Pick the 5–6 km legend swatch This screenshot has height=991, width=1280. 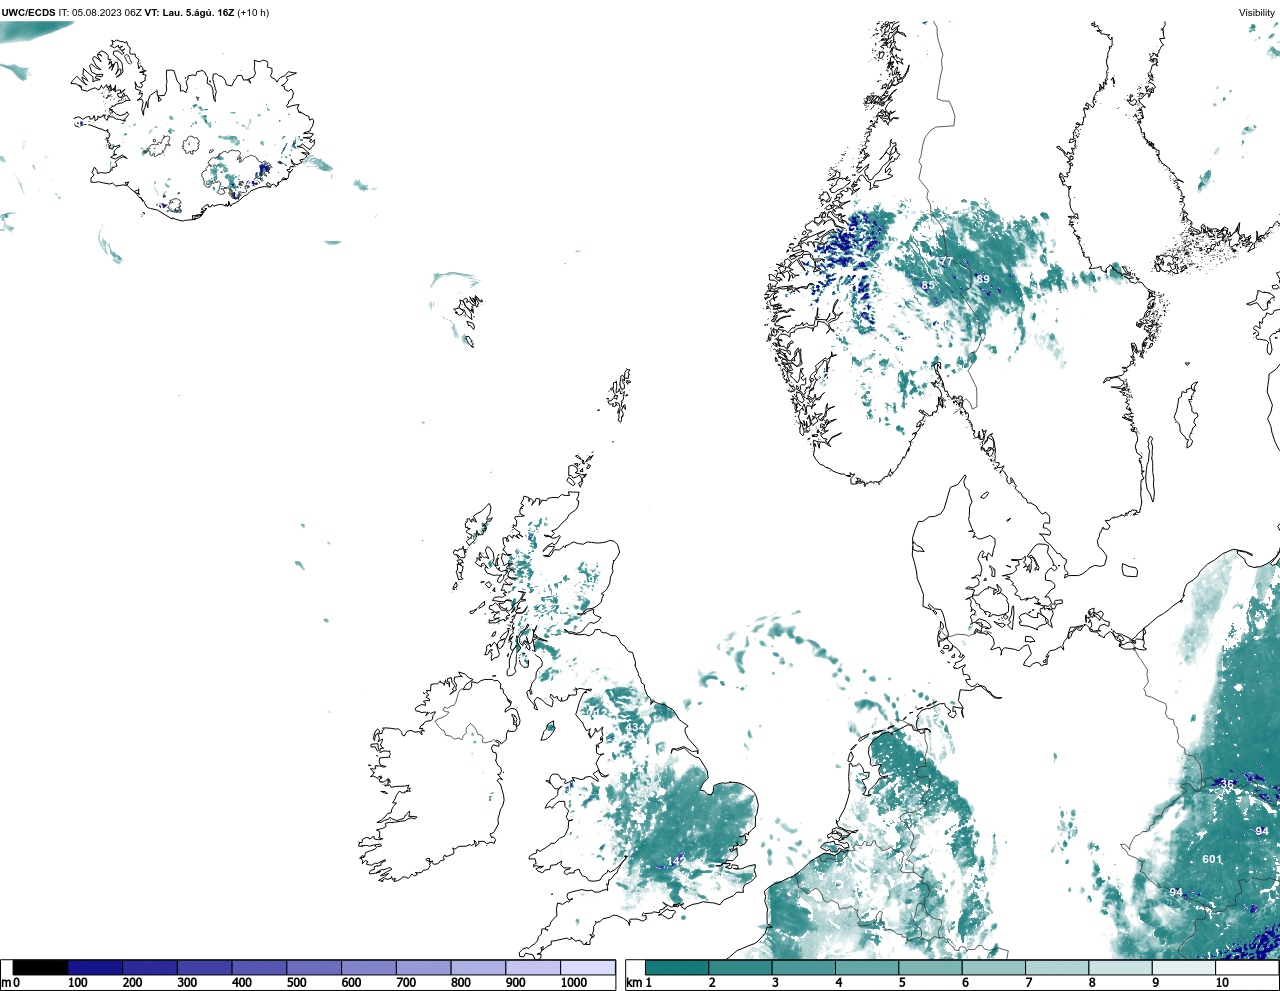(930, 968)
